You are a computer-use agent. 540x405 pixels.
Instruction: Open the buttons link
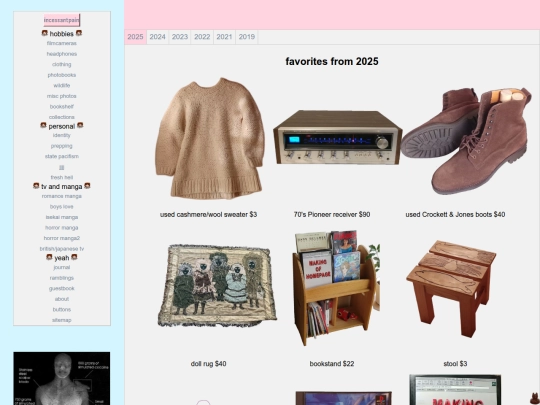62,310
